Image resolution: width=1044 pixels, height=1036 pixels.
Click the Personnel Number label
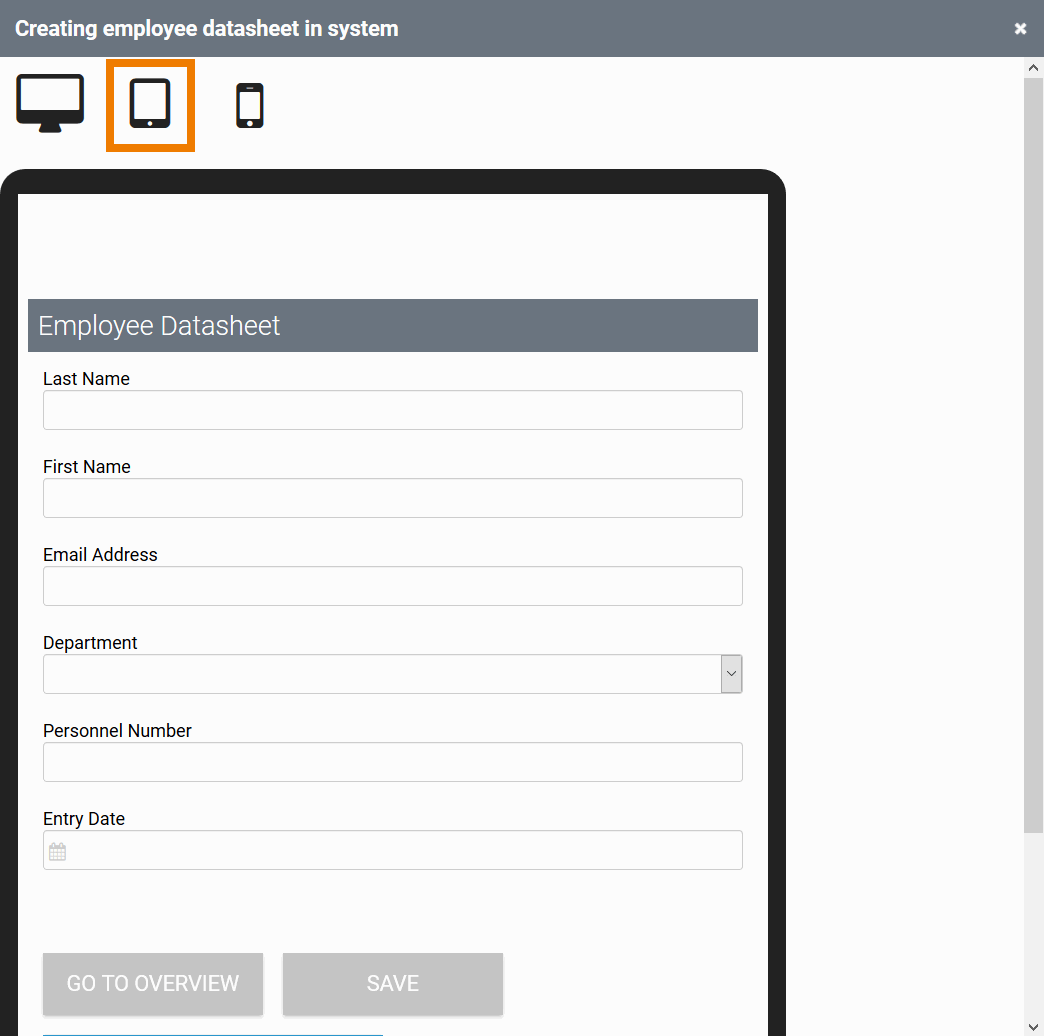click(117, 730)
